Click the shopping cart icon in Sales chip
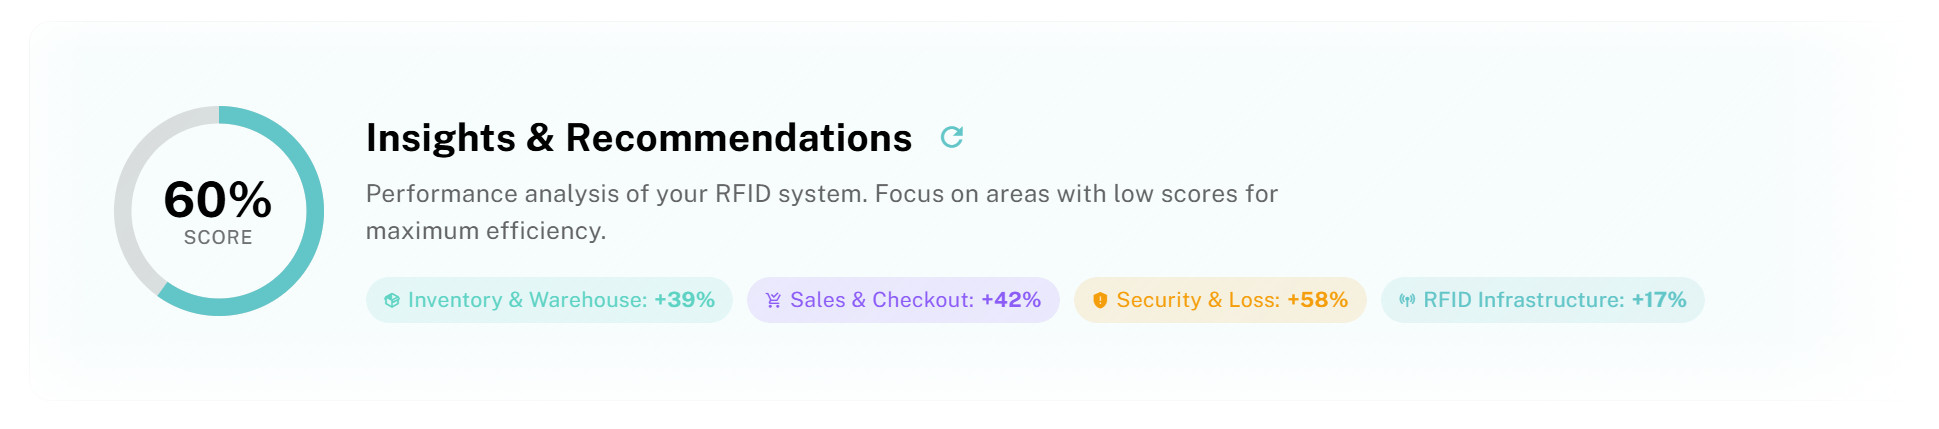Viewport: 1939px width, 429px height. pyautogui.click(x=773, y=300)
